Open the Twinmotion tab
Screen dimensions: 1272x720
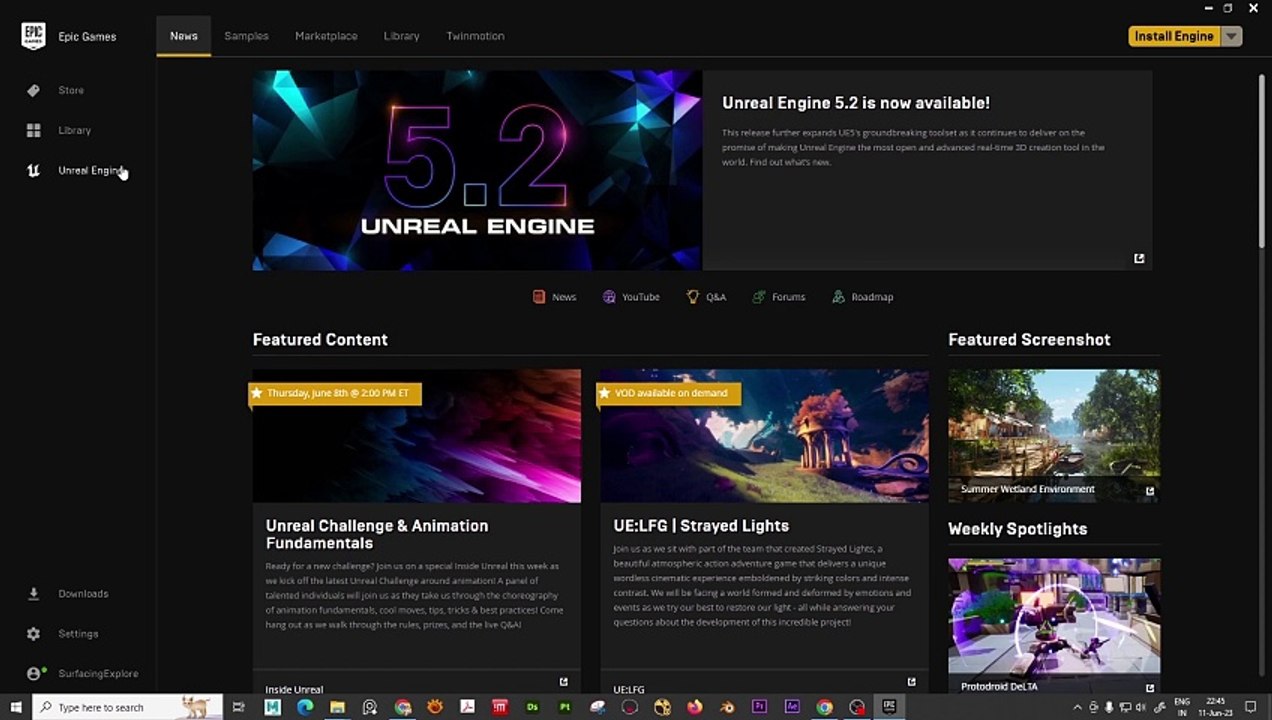pyautogui.click(x=475, y=36)
